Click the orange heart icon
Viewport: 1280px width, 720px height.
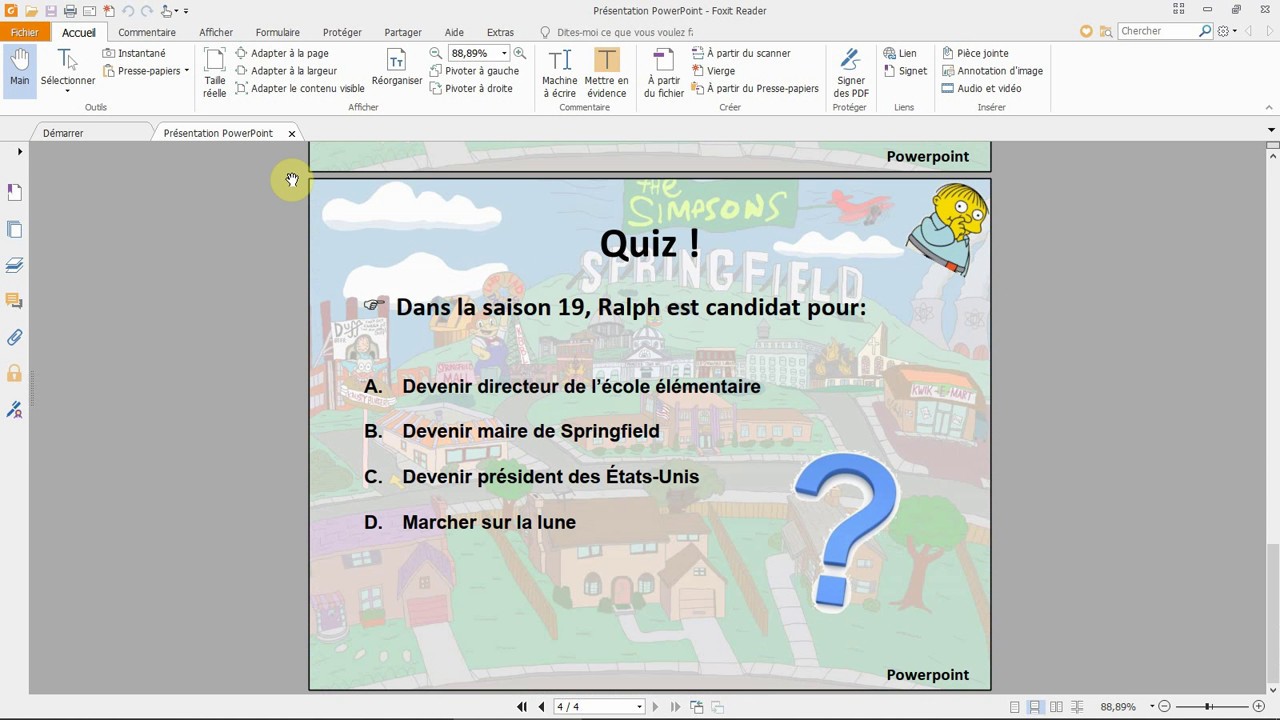(1086, 31)
